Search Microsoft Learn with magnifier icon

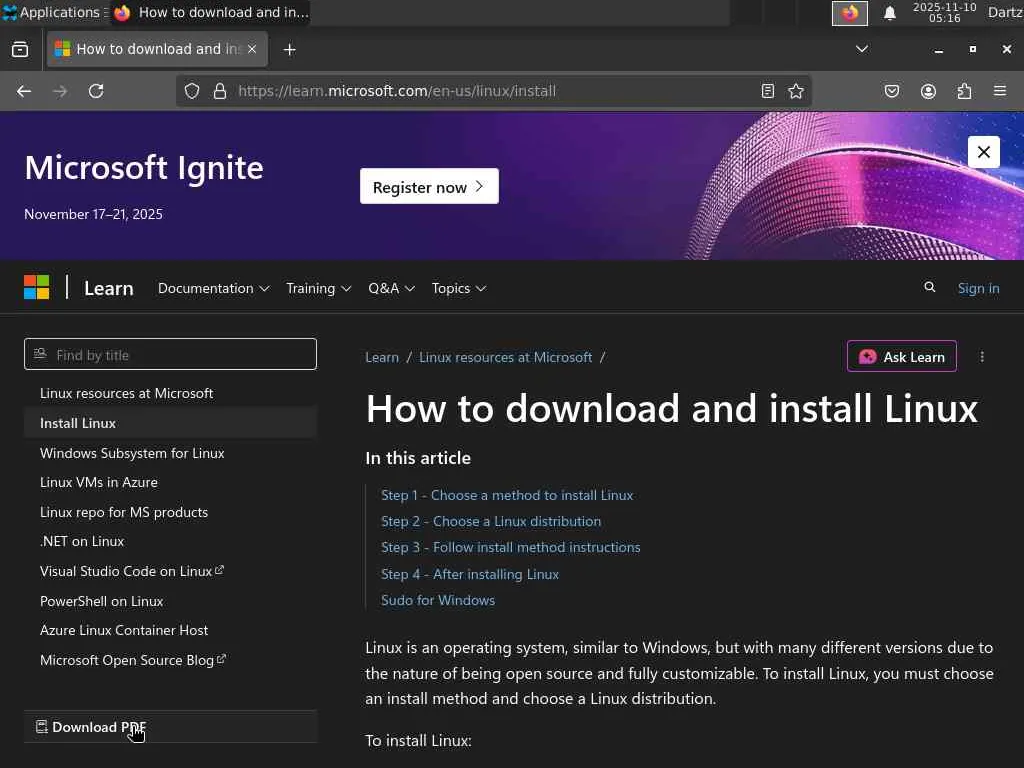[x=929, y=287]
